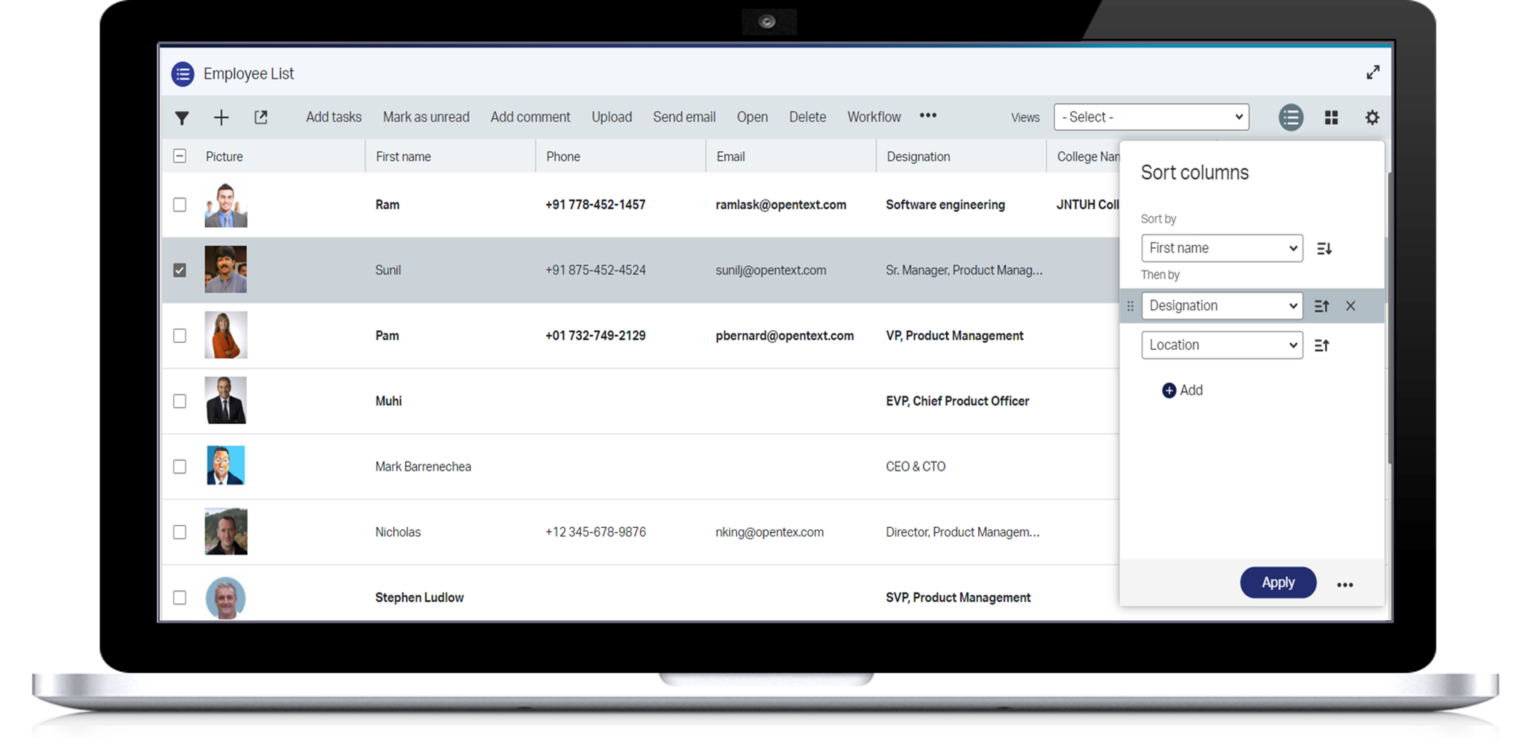The height and width of the screenshot is (751, 1536).
Task: Toggle descending sort icon beside First name
Action: [1323, 248]
